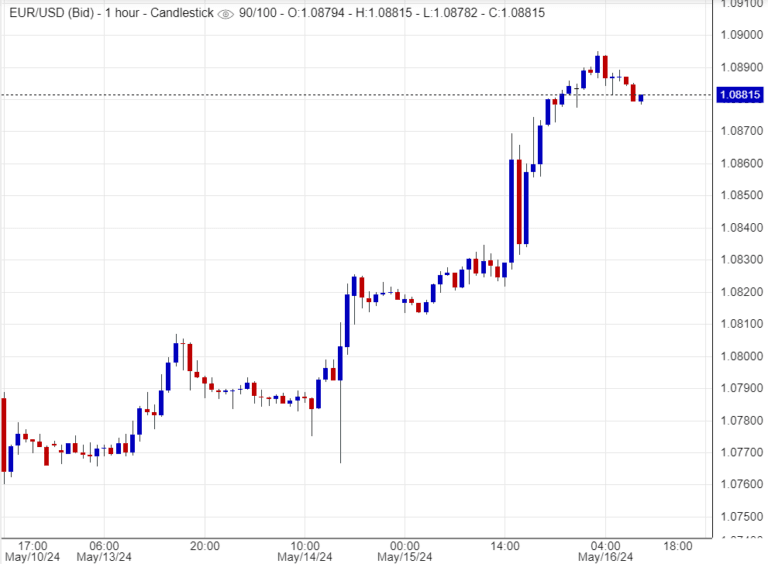
Task: Click the tall red candle at far left
Action: click(x=4, y=435)
